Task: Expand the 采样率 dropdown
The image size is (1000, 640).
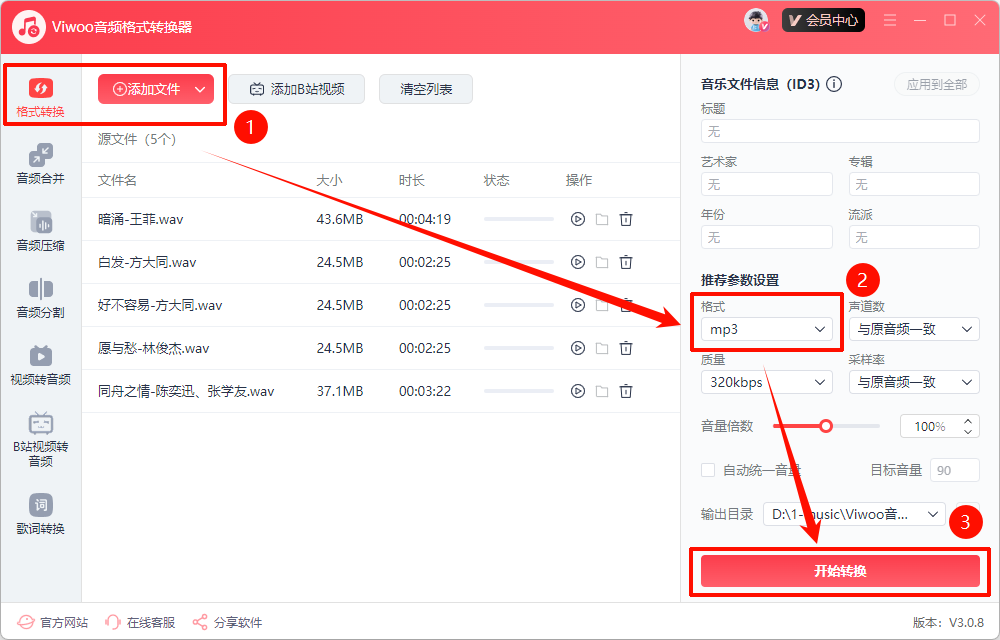Action: [x=914, y=382]
